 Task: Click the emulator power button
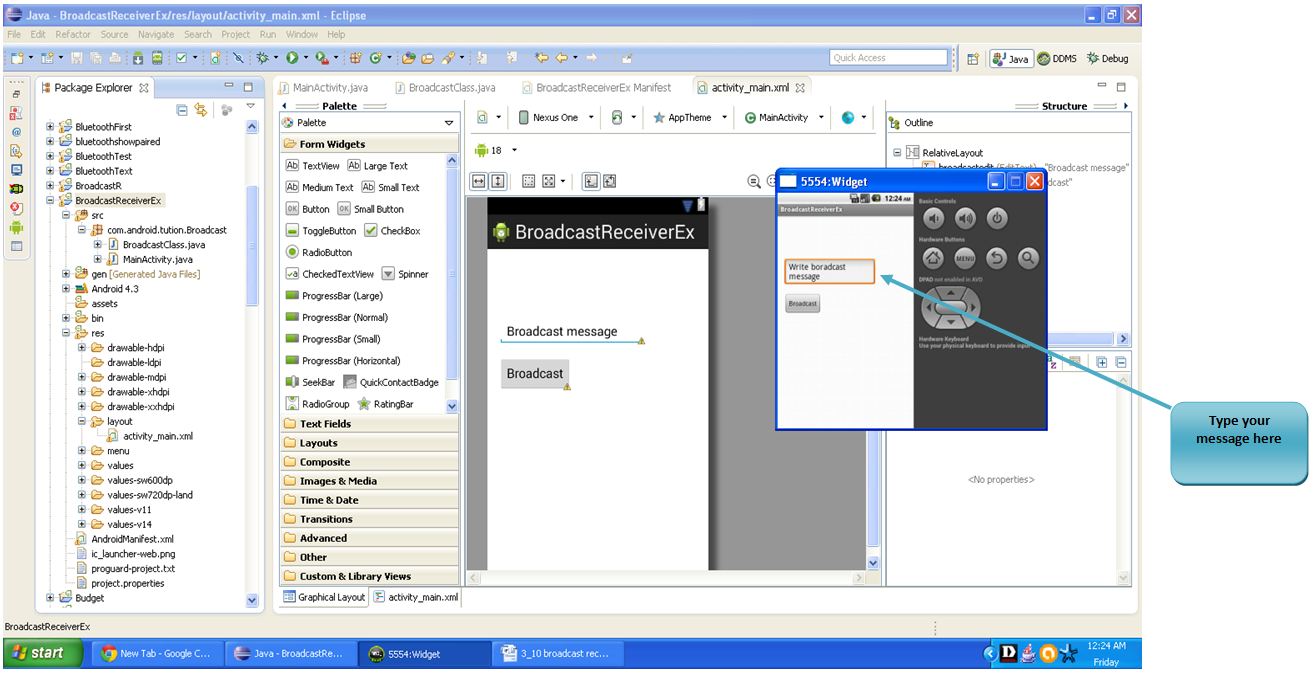[996, 218]
